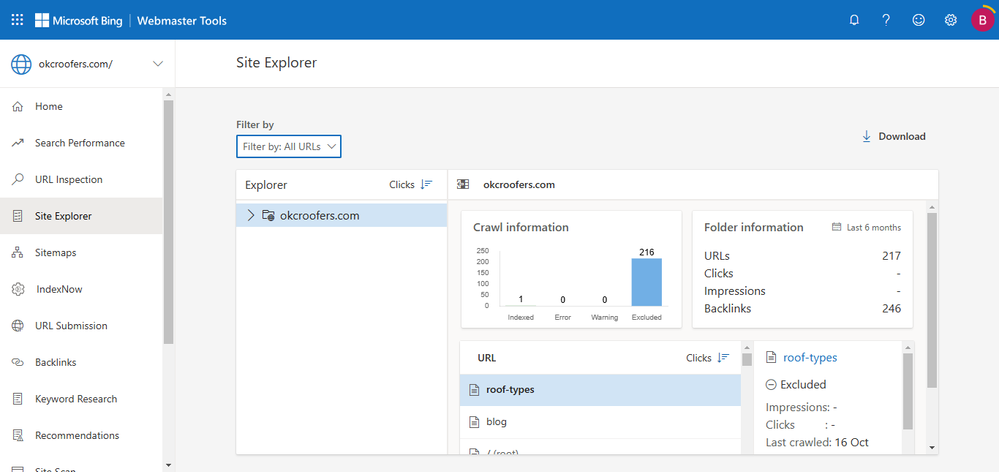Click the Site Explorer sidebar icon

pyautogui.click(x=18, y=217)
